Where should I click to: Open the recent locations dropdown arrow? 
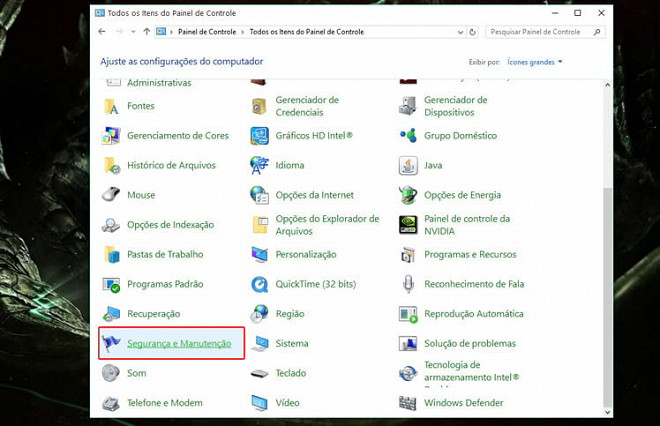tap(133, 32)
